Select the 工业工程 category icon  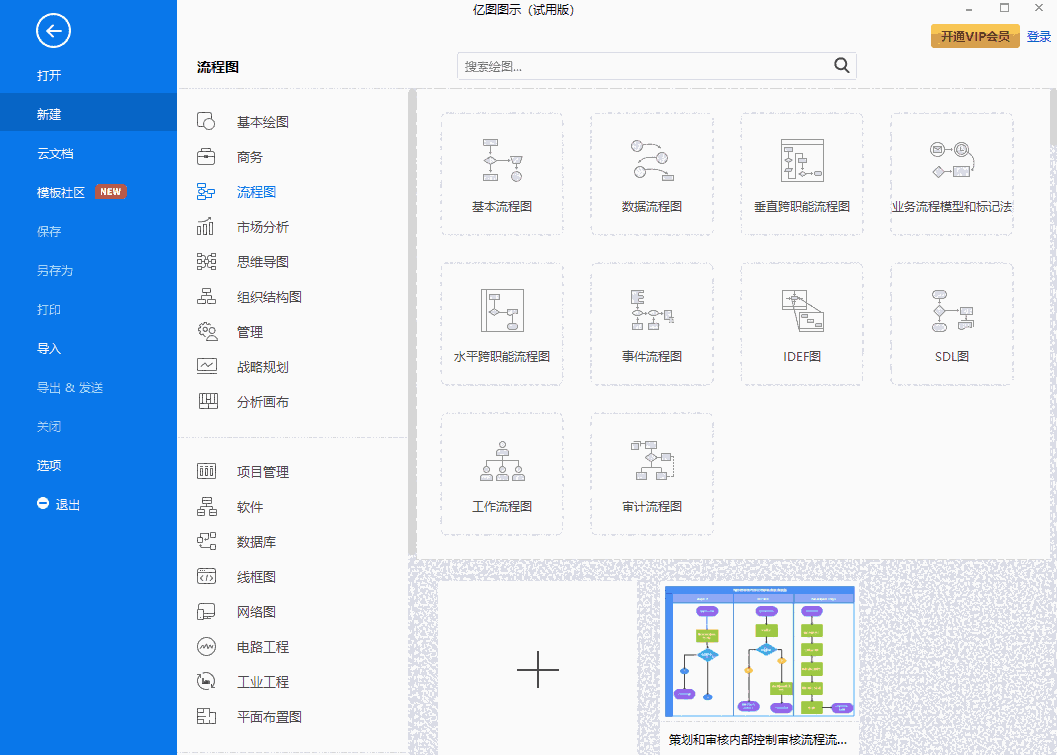click(x=207, y=681)
